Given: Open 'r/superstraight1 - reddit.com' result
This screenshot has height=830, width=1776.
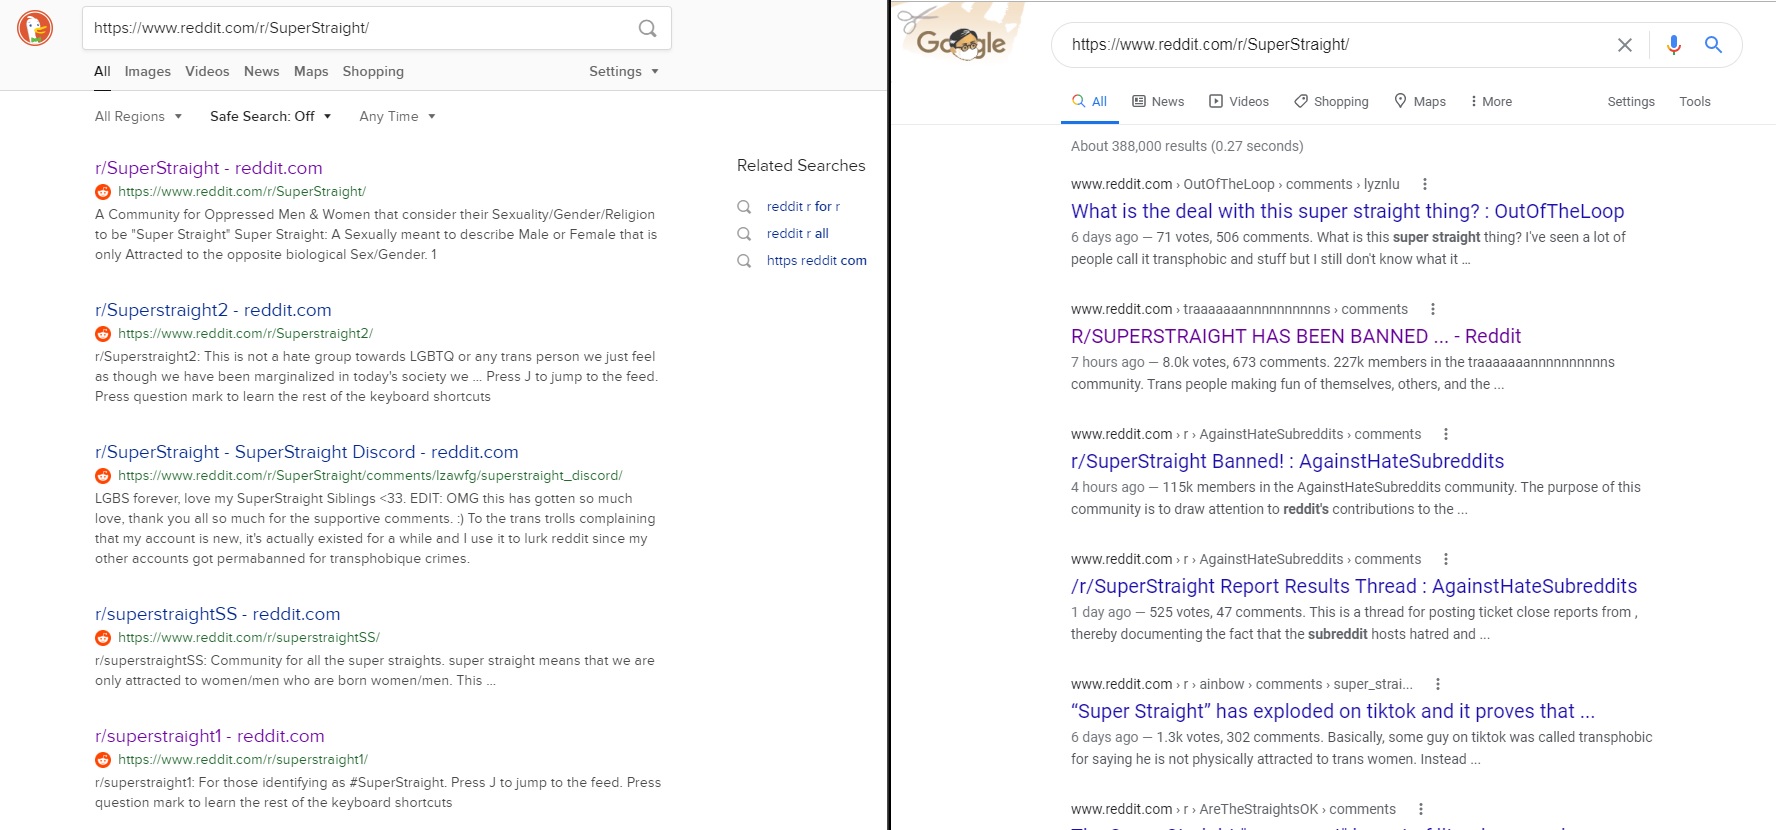Looking at the screenshot, I should click(210, 736).
